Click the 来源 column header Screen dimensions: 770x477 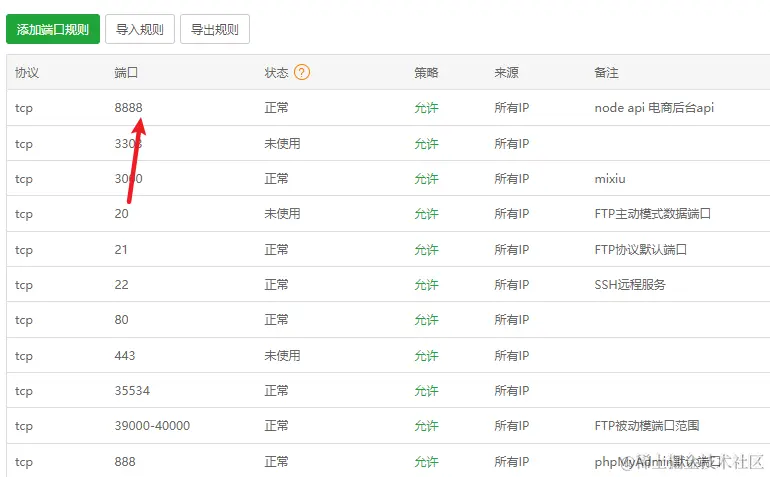point(506,73)
